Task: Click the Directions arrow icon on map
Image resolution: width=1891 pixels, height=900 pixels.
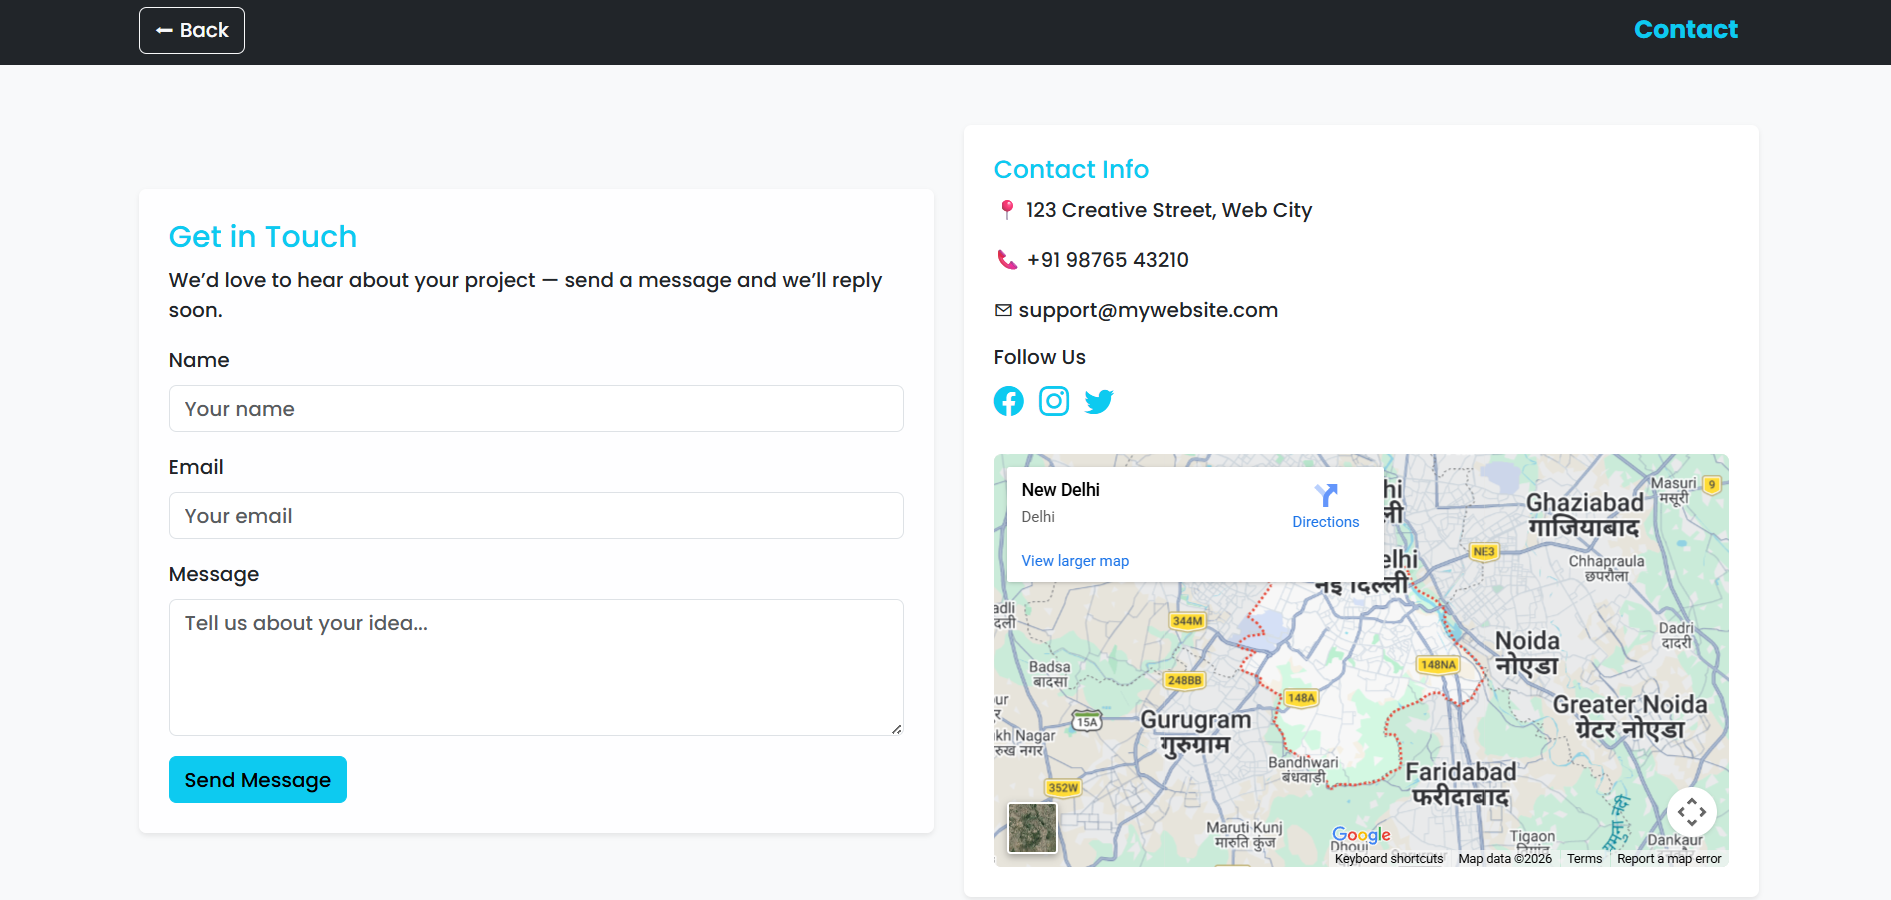Action: pos(1325,496)
